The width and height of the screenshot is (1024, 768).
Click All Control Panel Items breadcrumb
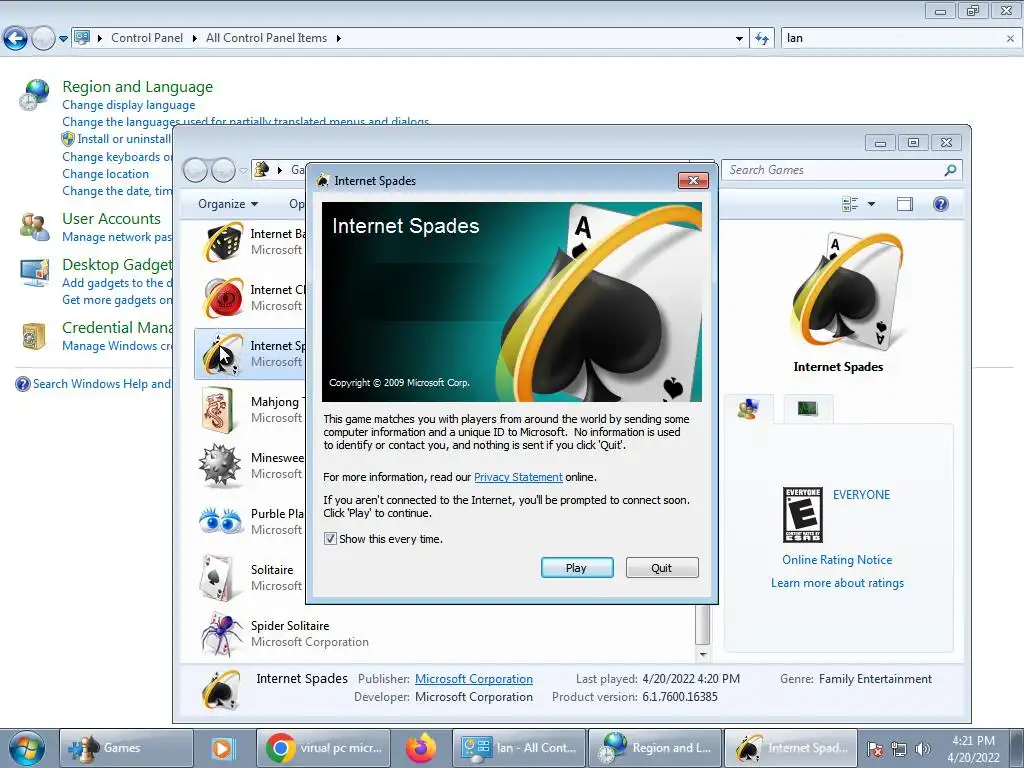point(266,38)
